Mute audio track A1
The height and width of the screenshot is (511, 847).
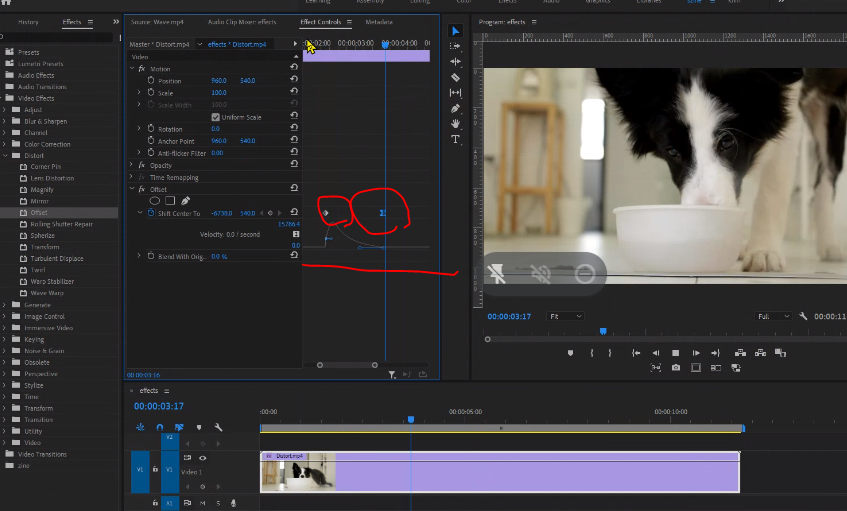click(x=203, y=503)
